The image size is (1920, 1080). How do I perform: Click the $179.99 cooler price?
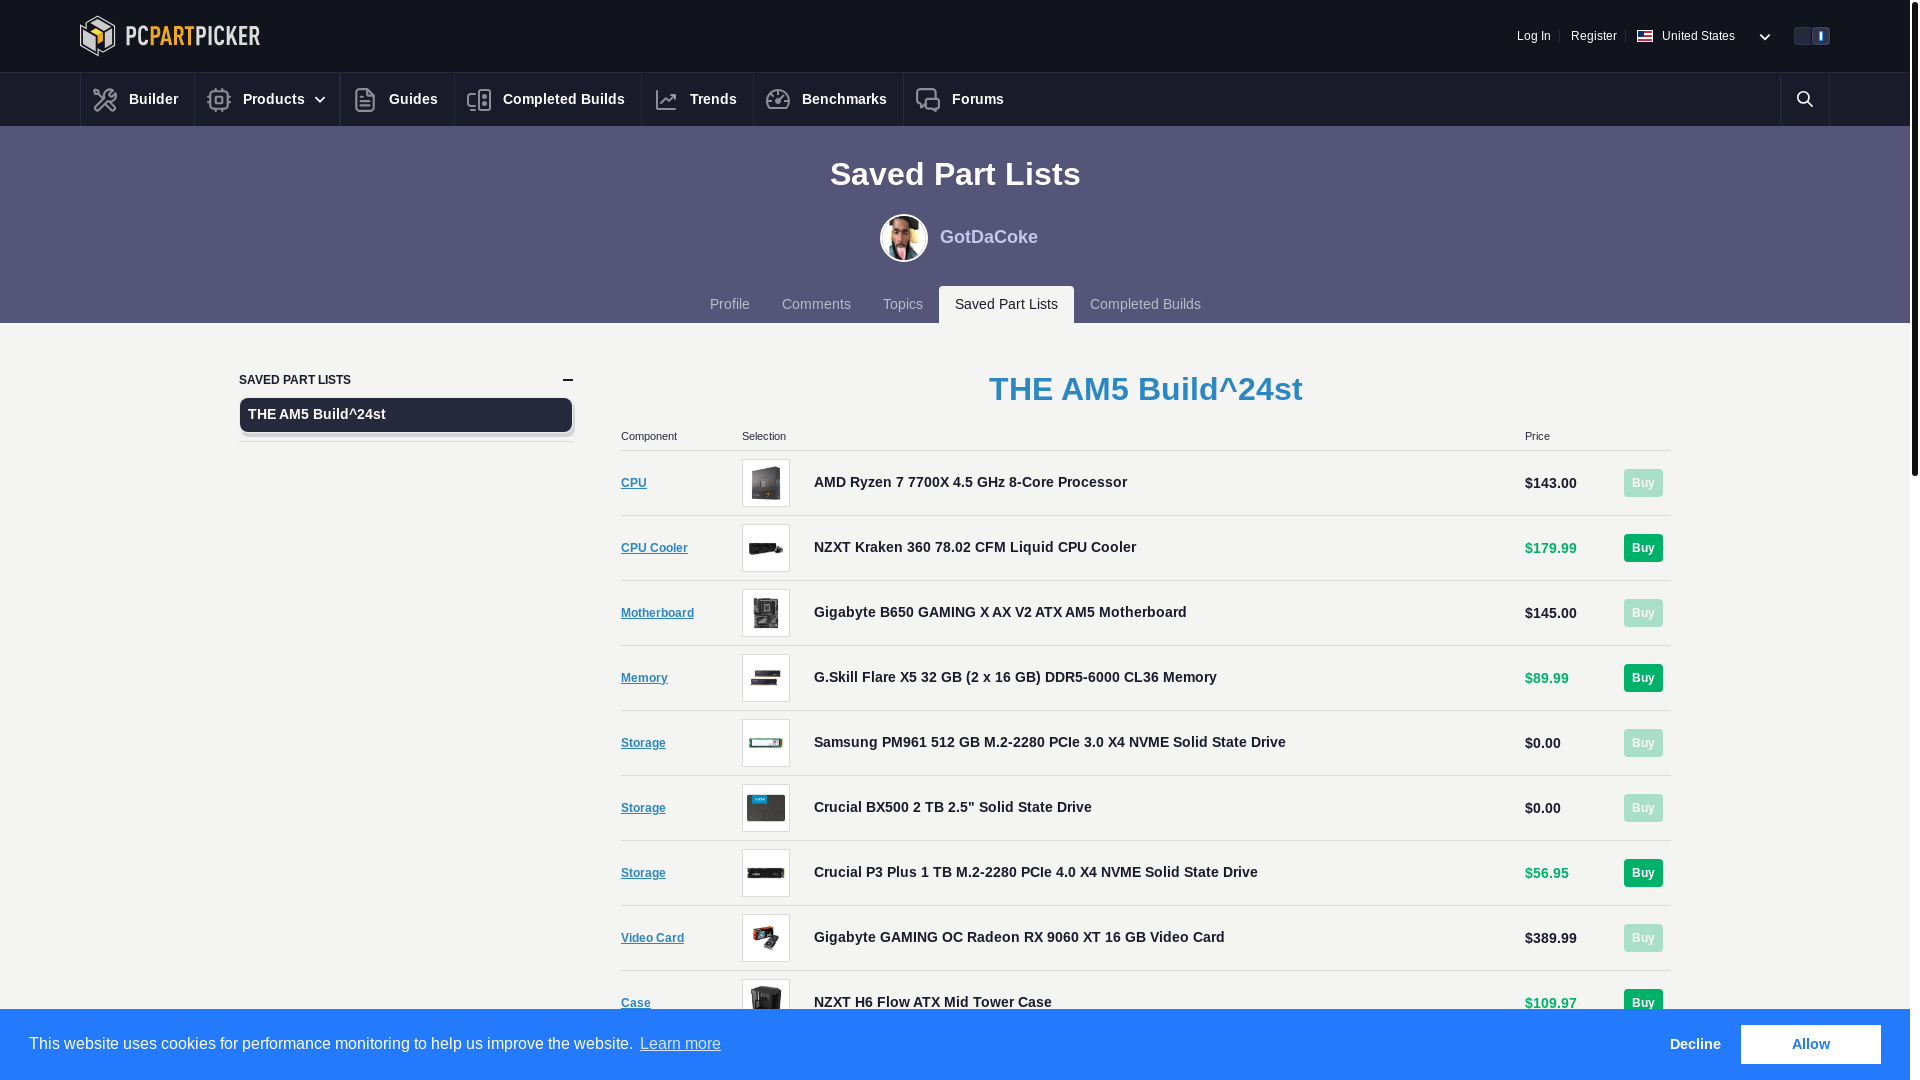[x=1550, y=548]
